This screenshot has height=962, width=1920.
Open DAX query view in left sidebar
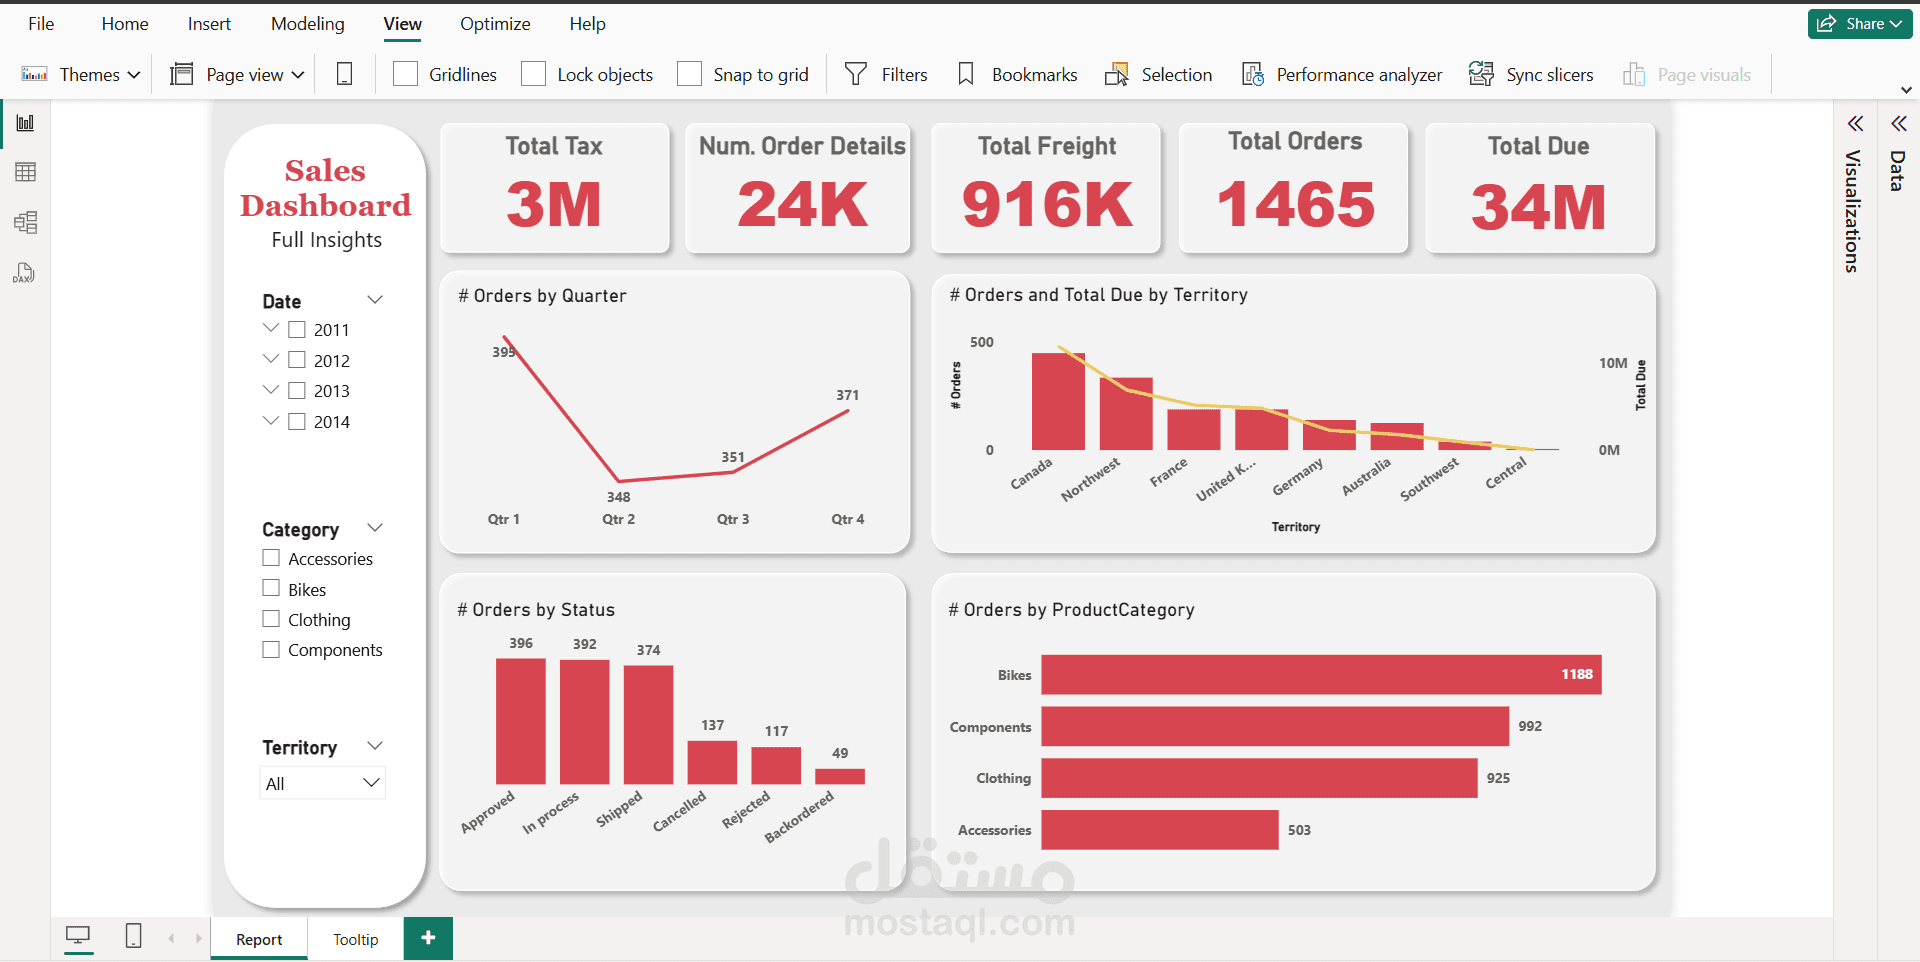pyautogui.click(x=25, y=272)
